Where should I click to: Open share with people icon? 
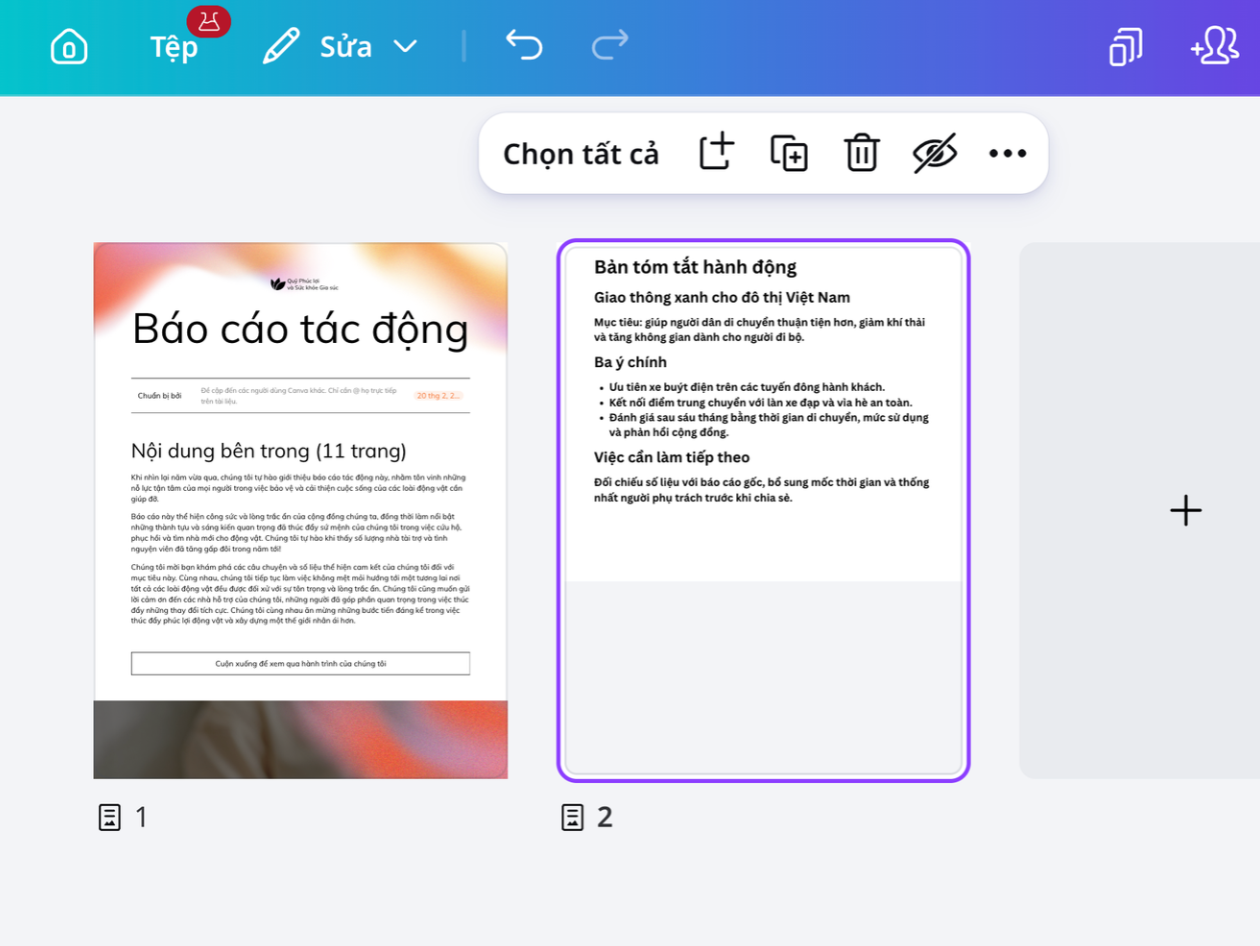point(1214,46)
